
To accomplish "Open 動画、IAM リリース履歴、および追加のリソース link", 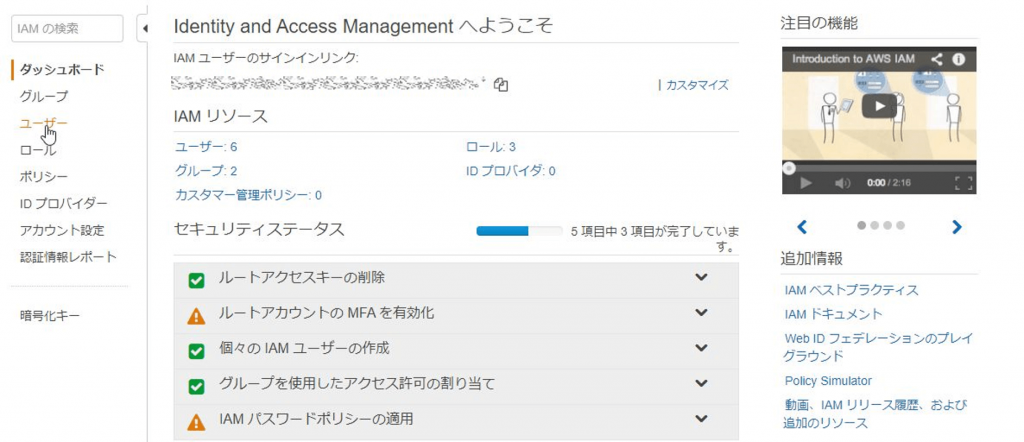I will tap(875, 414).
